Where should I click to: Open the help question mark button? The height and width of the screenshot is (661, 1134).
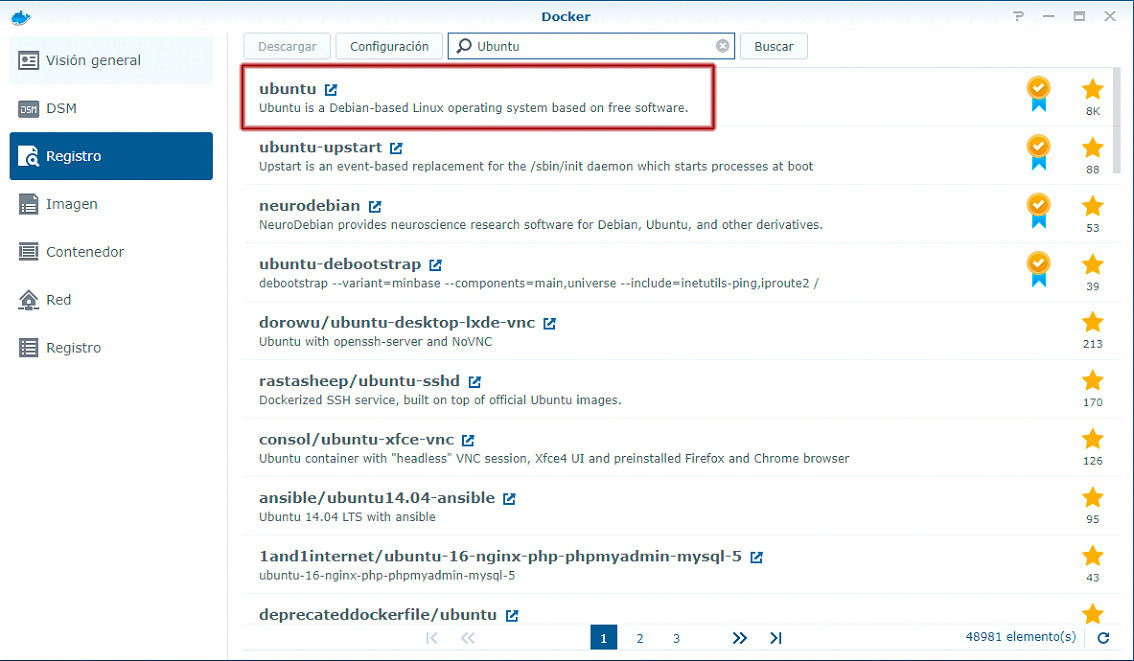(1018, 16)
